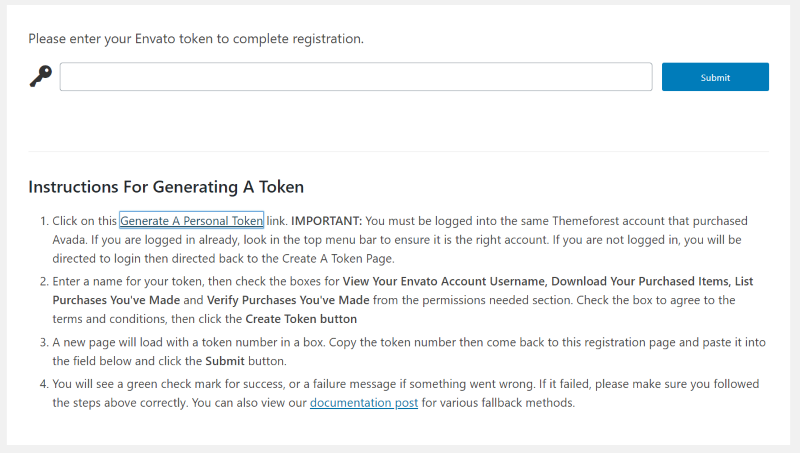Click the key icon beside the token field
This screenshot has width=800, height=453.
point(41,76)
